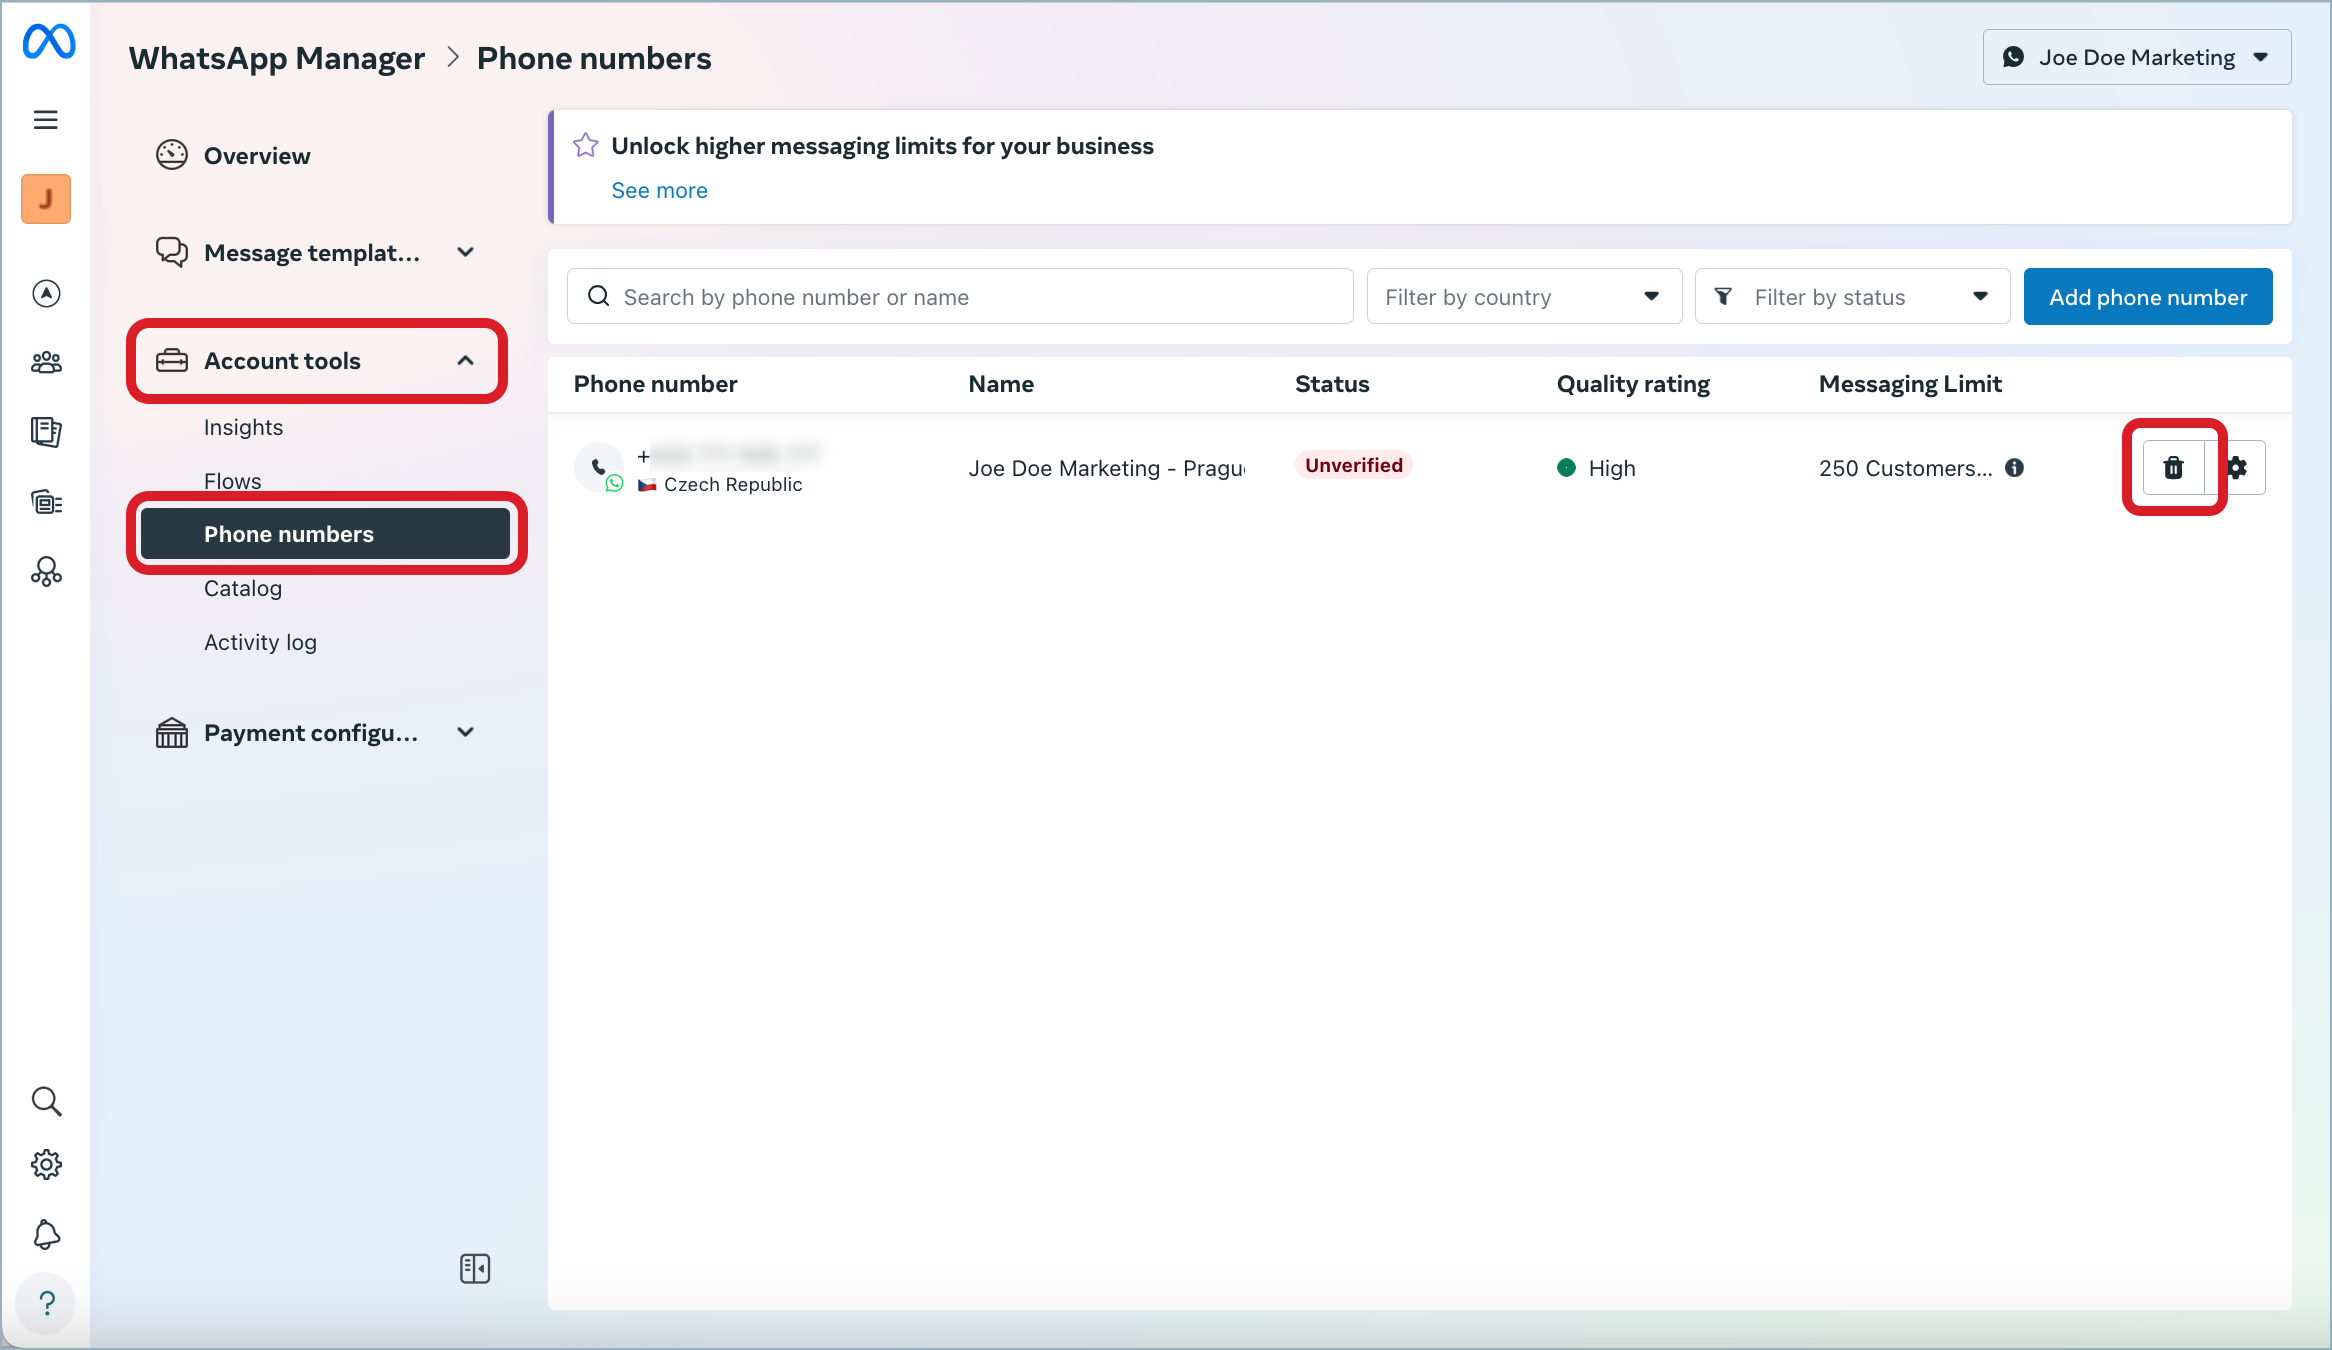
Task: Toggle the hamburger menu icon top left
Action: pyautogui.click(x=45, y=119)
